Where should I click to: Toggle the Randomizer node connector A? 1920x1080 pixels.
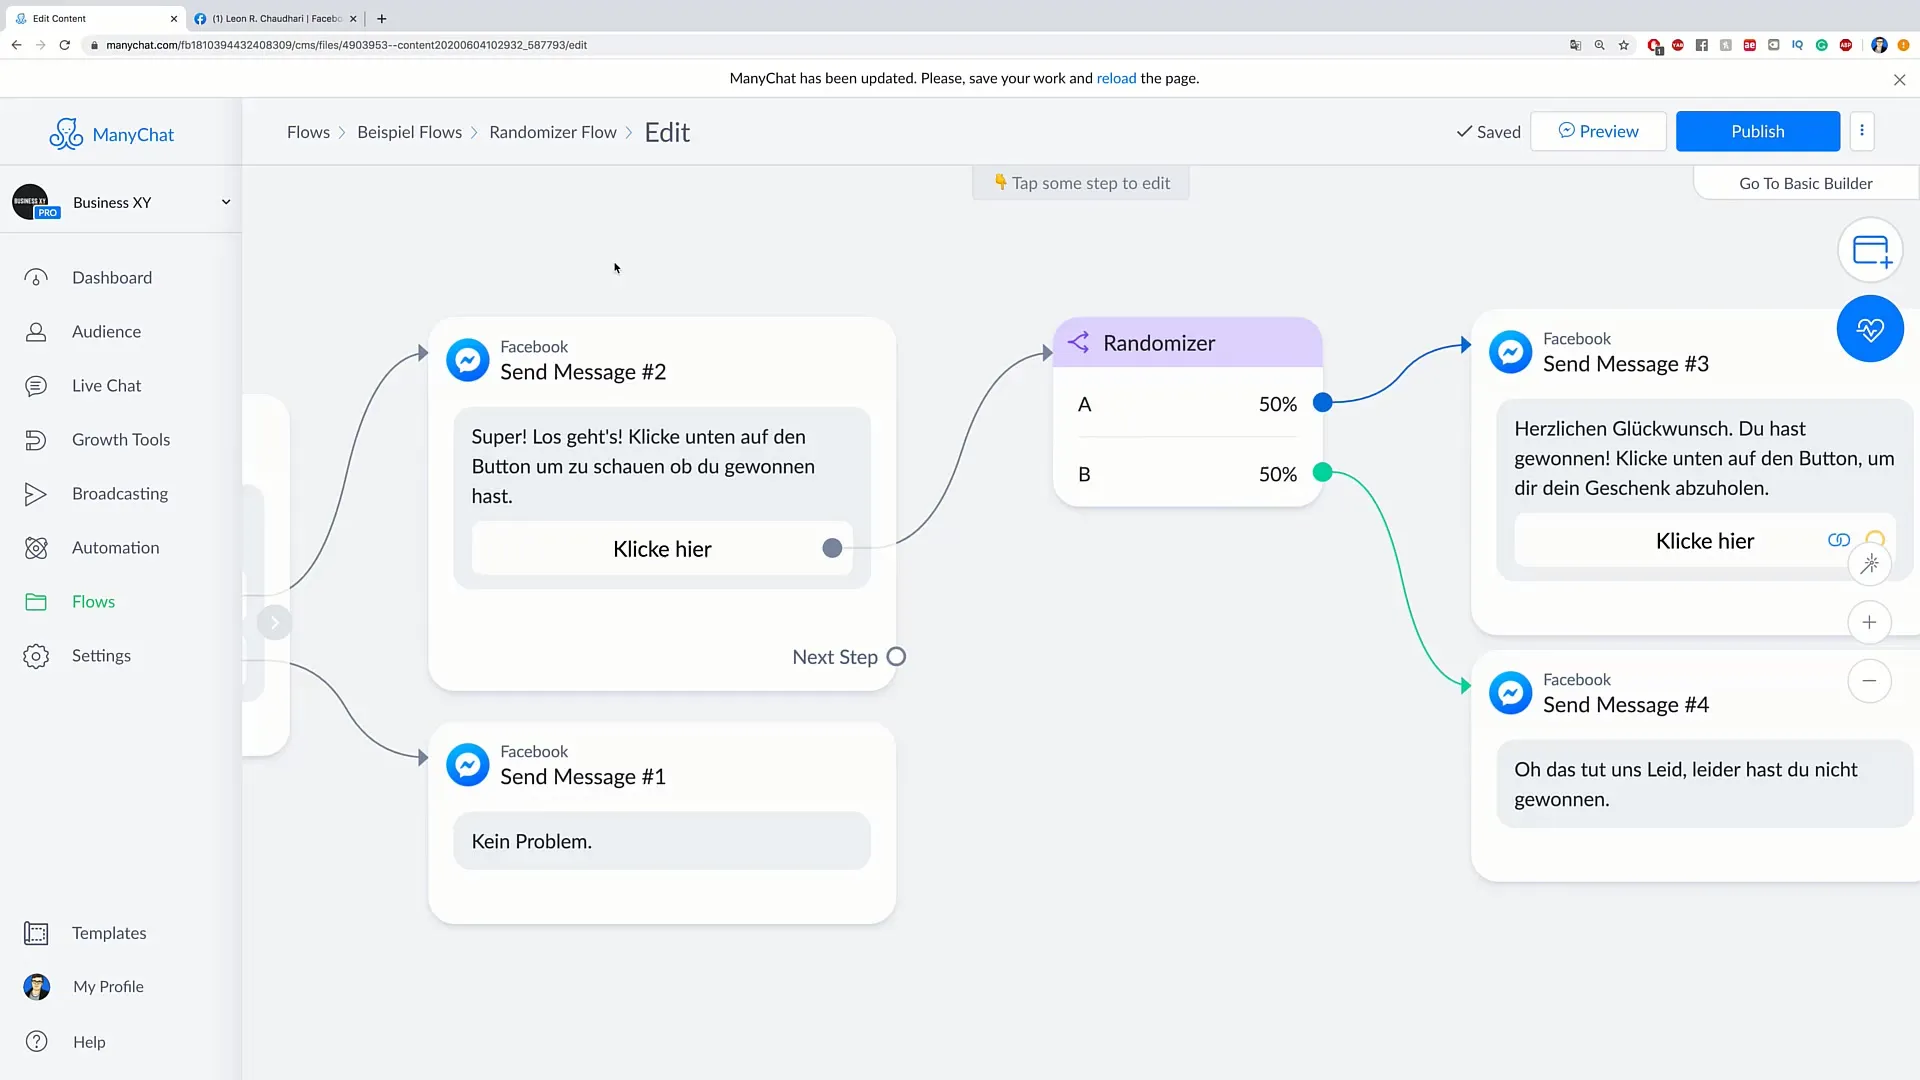(1323, 404)
